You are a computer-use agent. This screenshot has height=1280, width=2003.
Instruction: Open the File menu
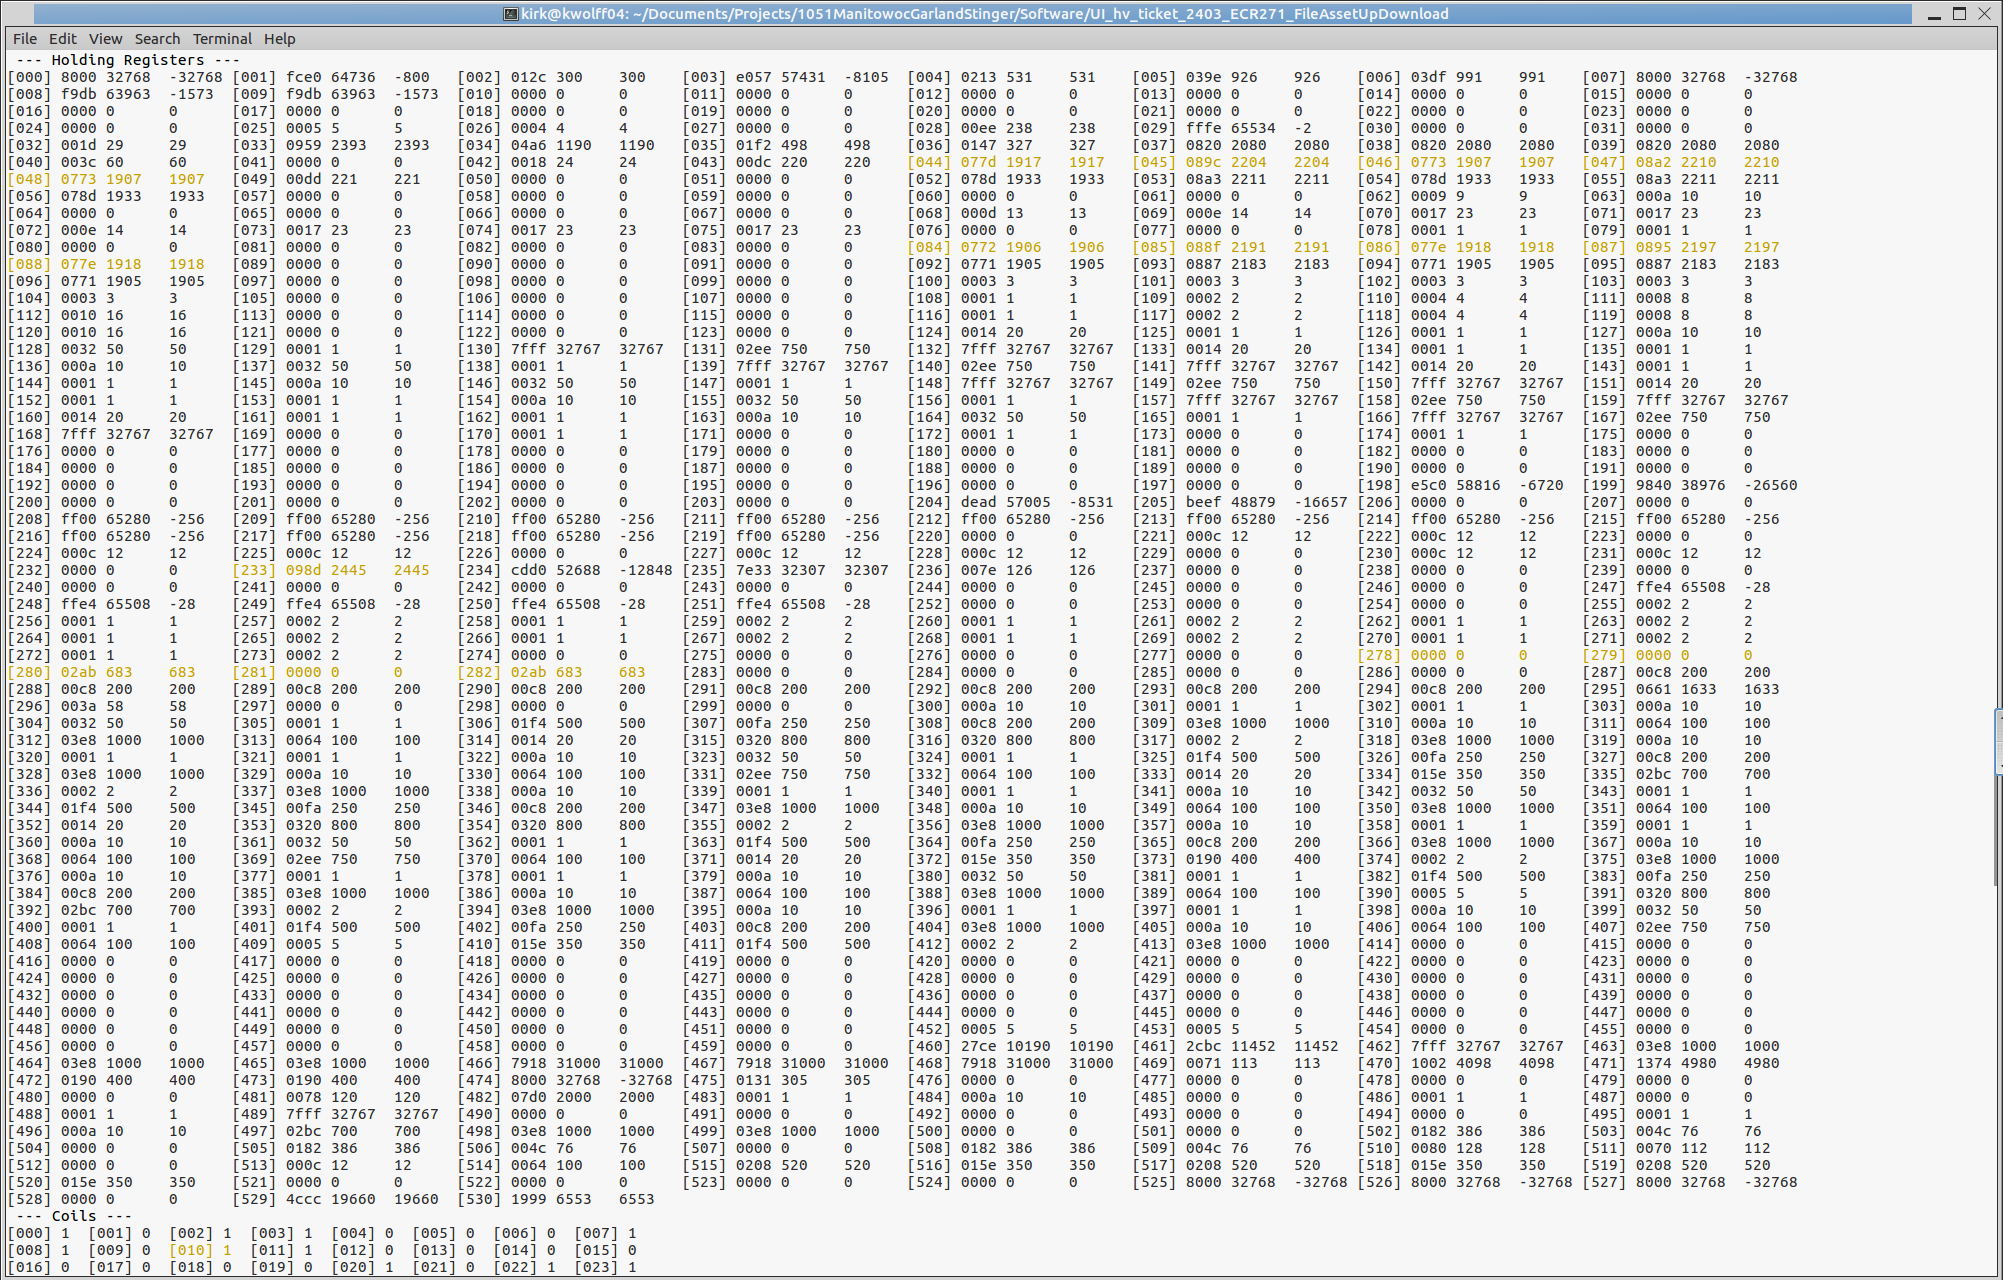tap(25, 39)
